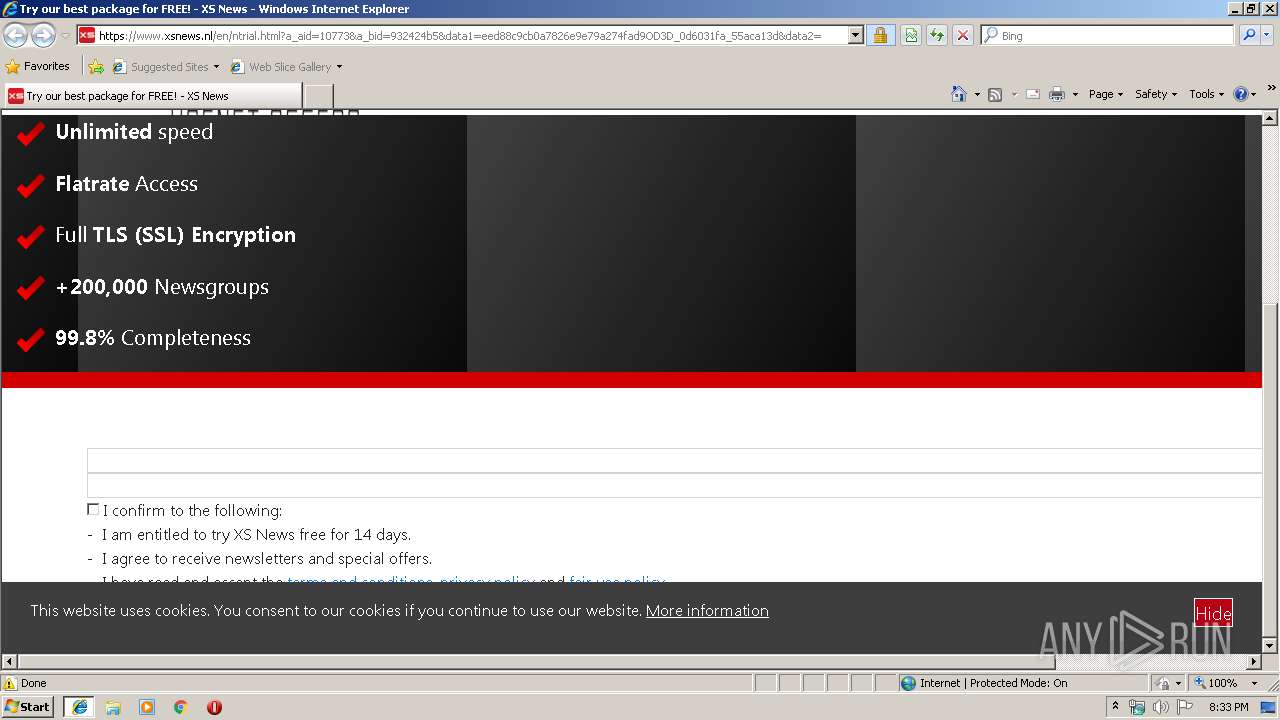Click the Internet Explorer taskbar icon

click(79, 707)
